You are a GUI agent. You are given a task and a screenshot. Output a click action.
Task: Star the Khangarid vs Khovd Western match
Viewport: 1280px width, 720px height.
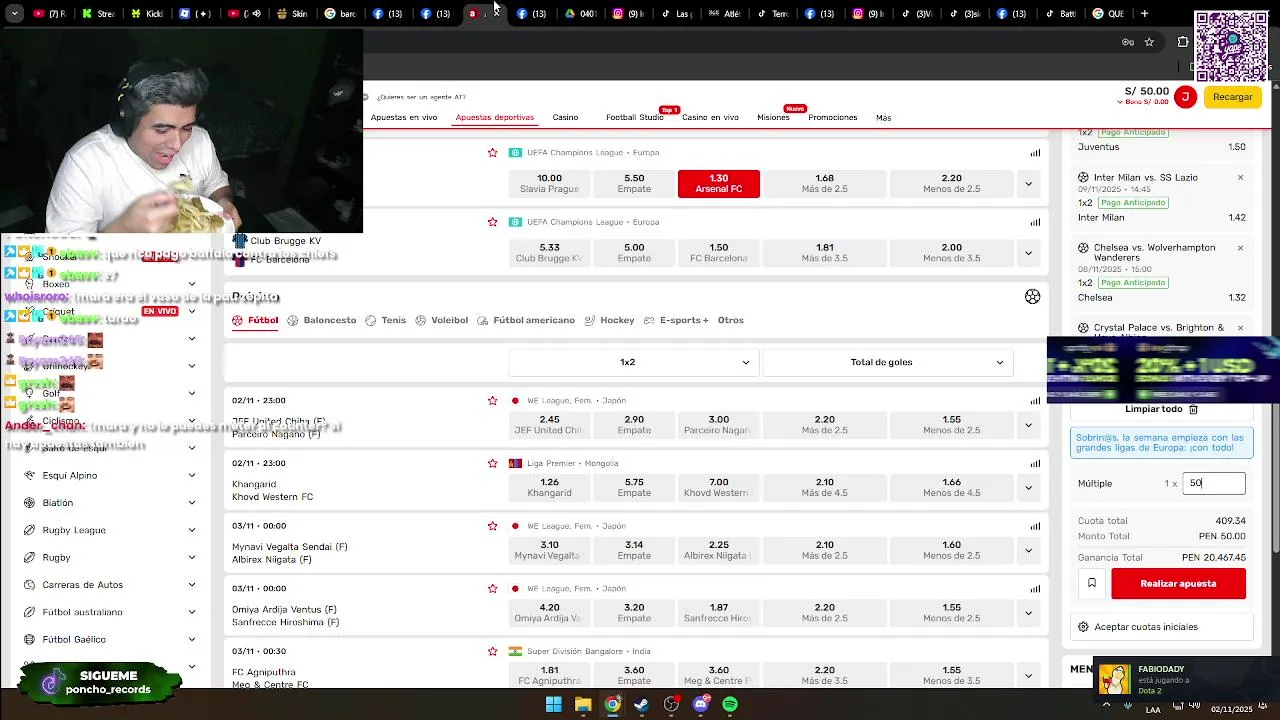(x=492, y=463)
